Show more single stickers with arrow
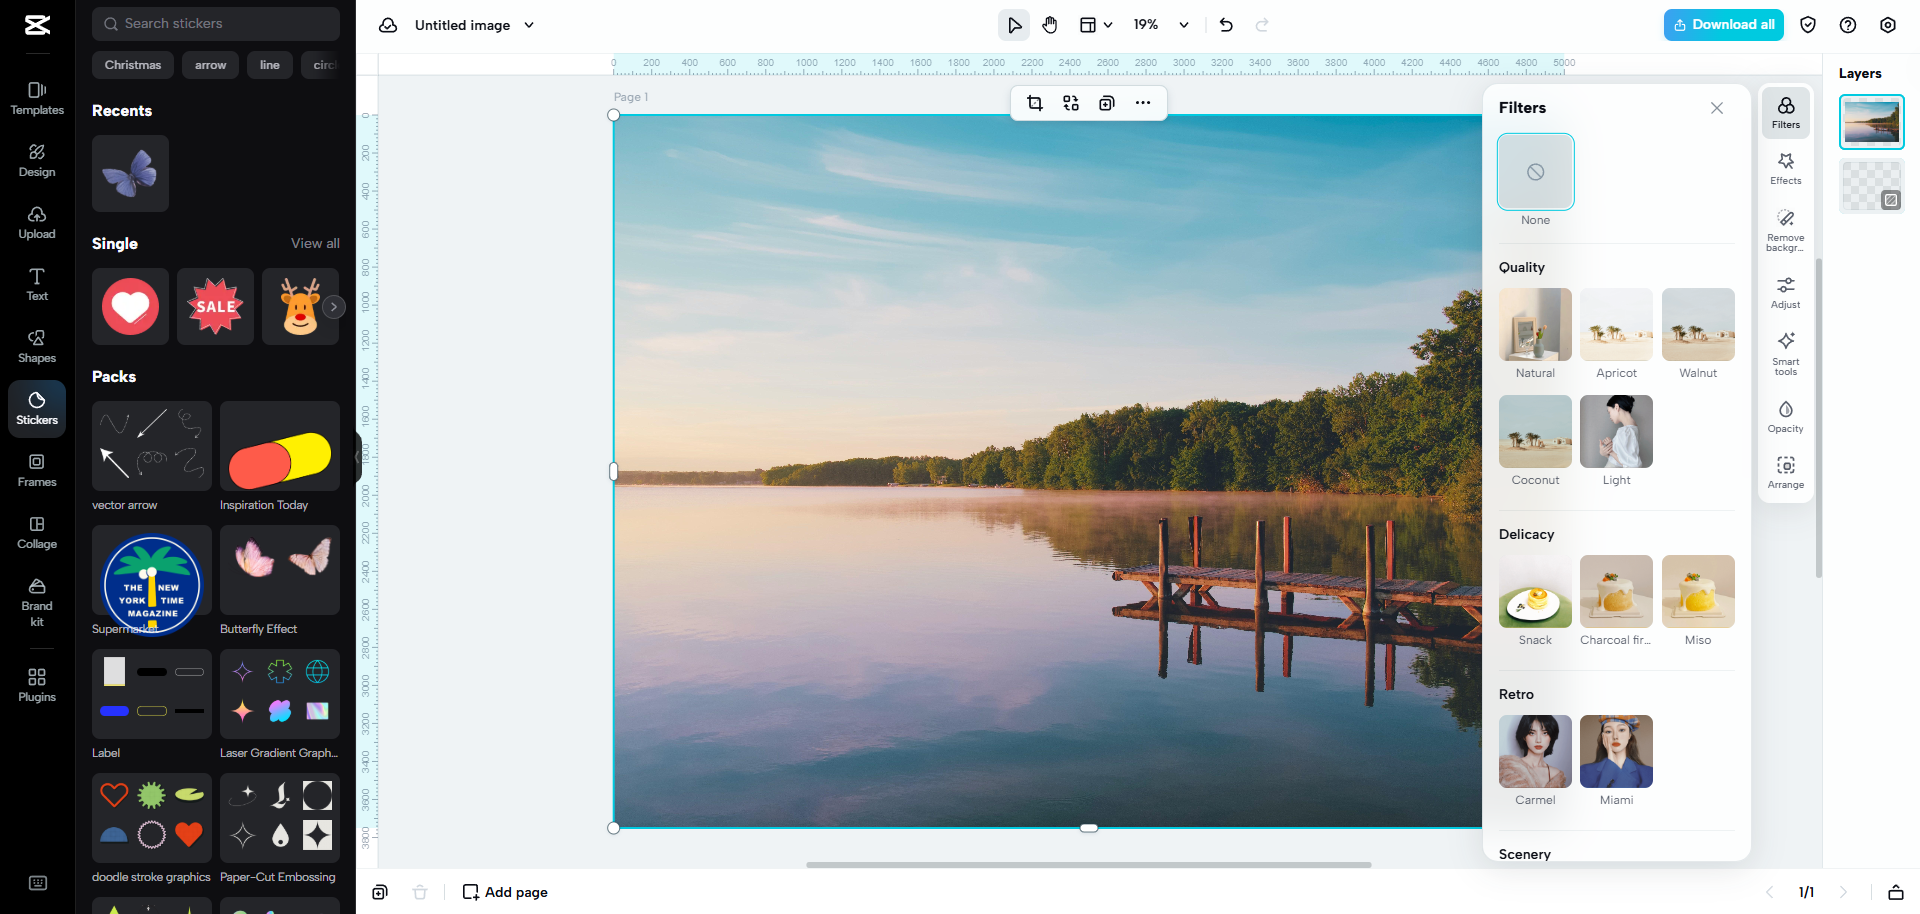The height and width of the screenshot is (914, 1920). pyautogui.click(x=334, y=307)
